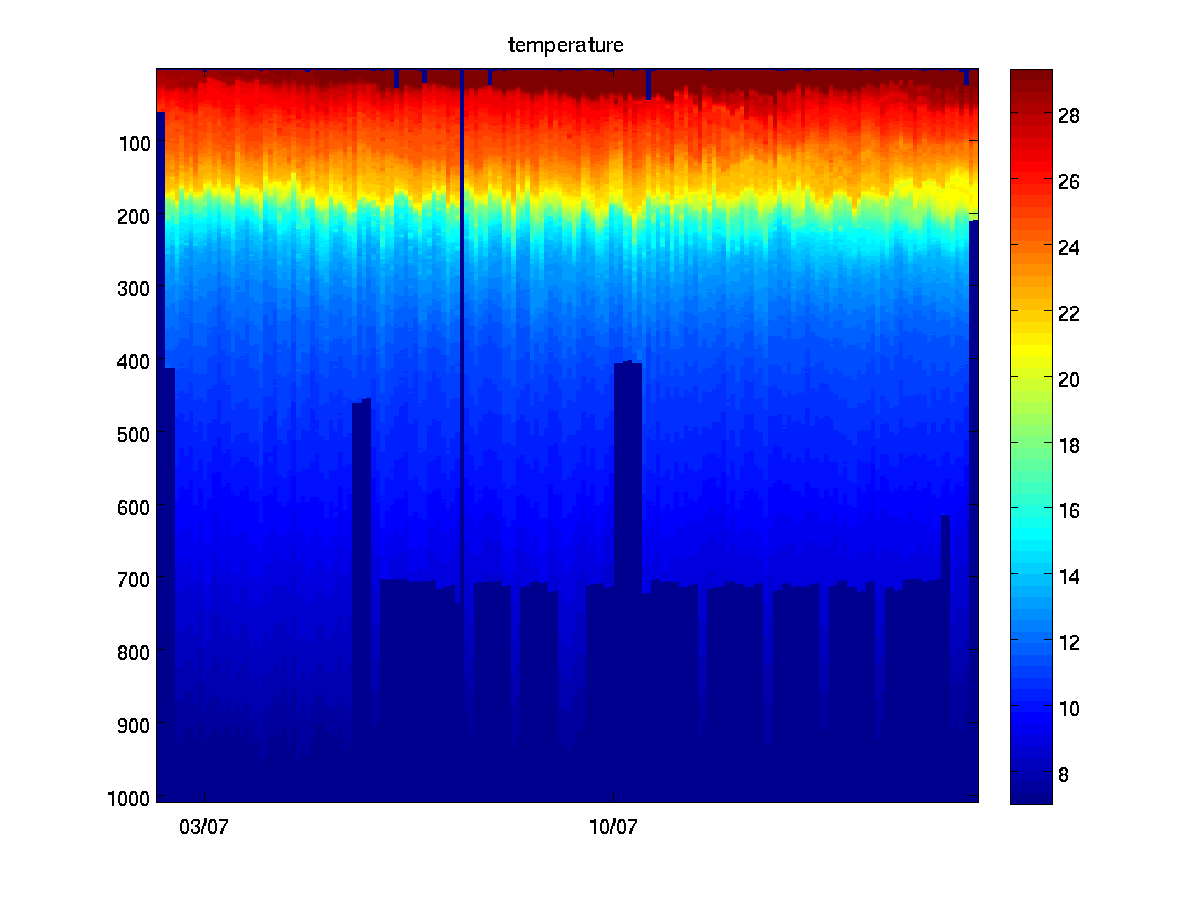1200x901 pixels.
Task: Click the "temperature" plot title
Action: (566, 45)
